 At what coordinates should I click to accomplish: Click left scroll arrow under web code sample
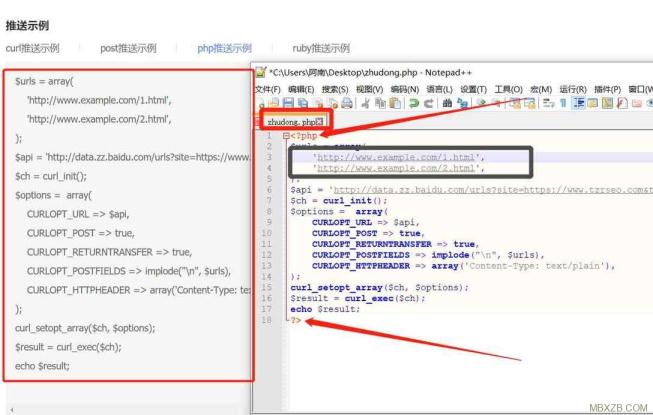click(x=12, y=410)
